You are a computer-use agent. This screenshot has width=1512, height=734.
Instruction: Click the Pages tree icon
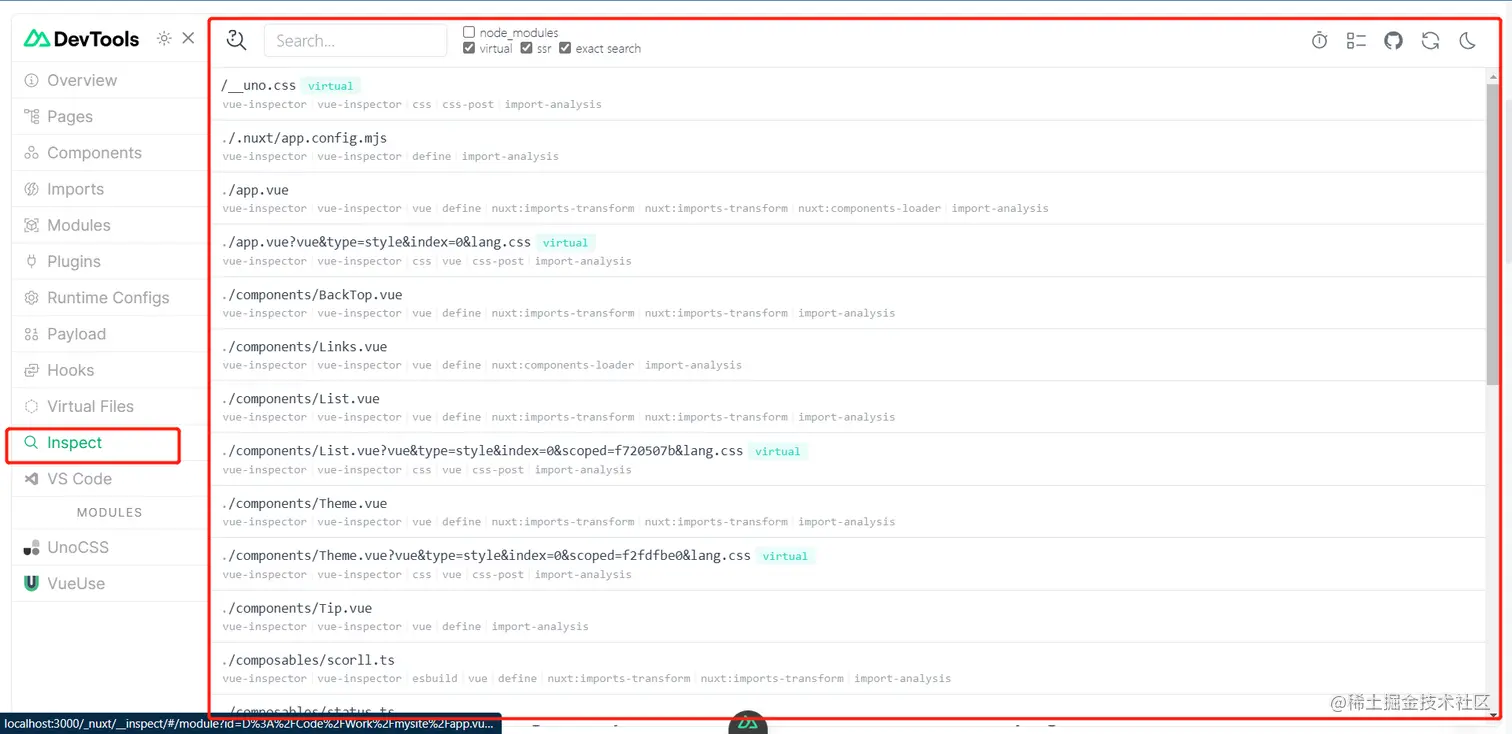(32, 116)
